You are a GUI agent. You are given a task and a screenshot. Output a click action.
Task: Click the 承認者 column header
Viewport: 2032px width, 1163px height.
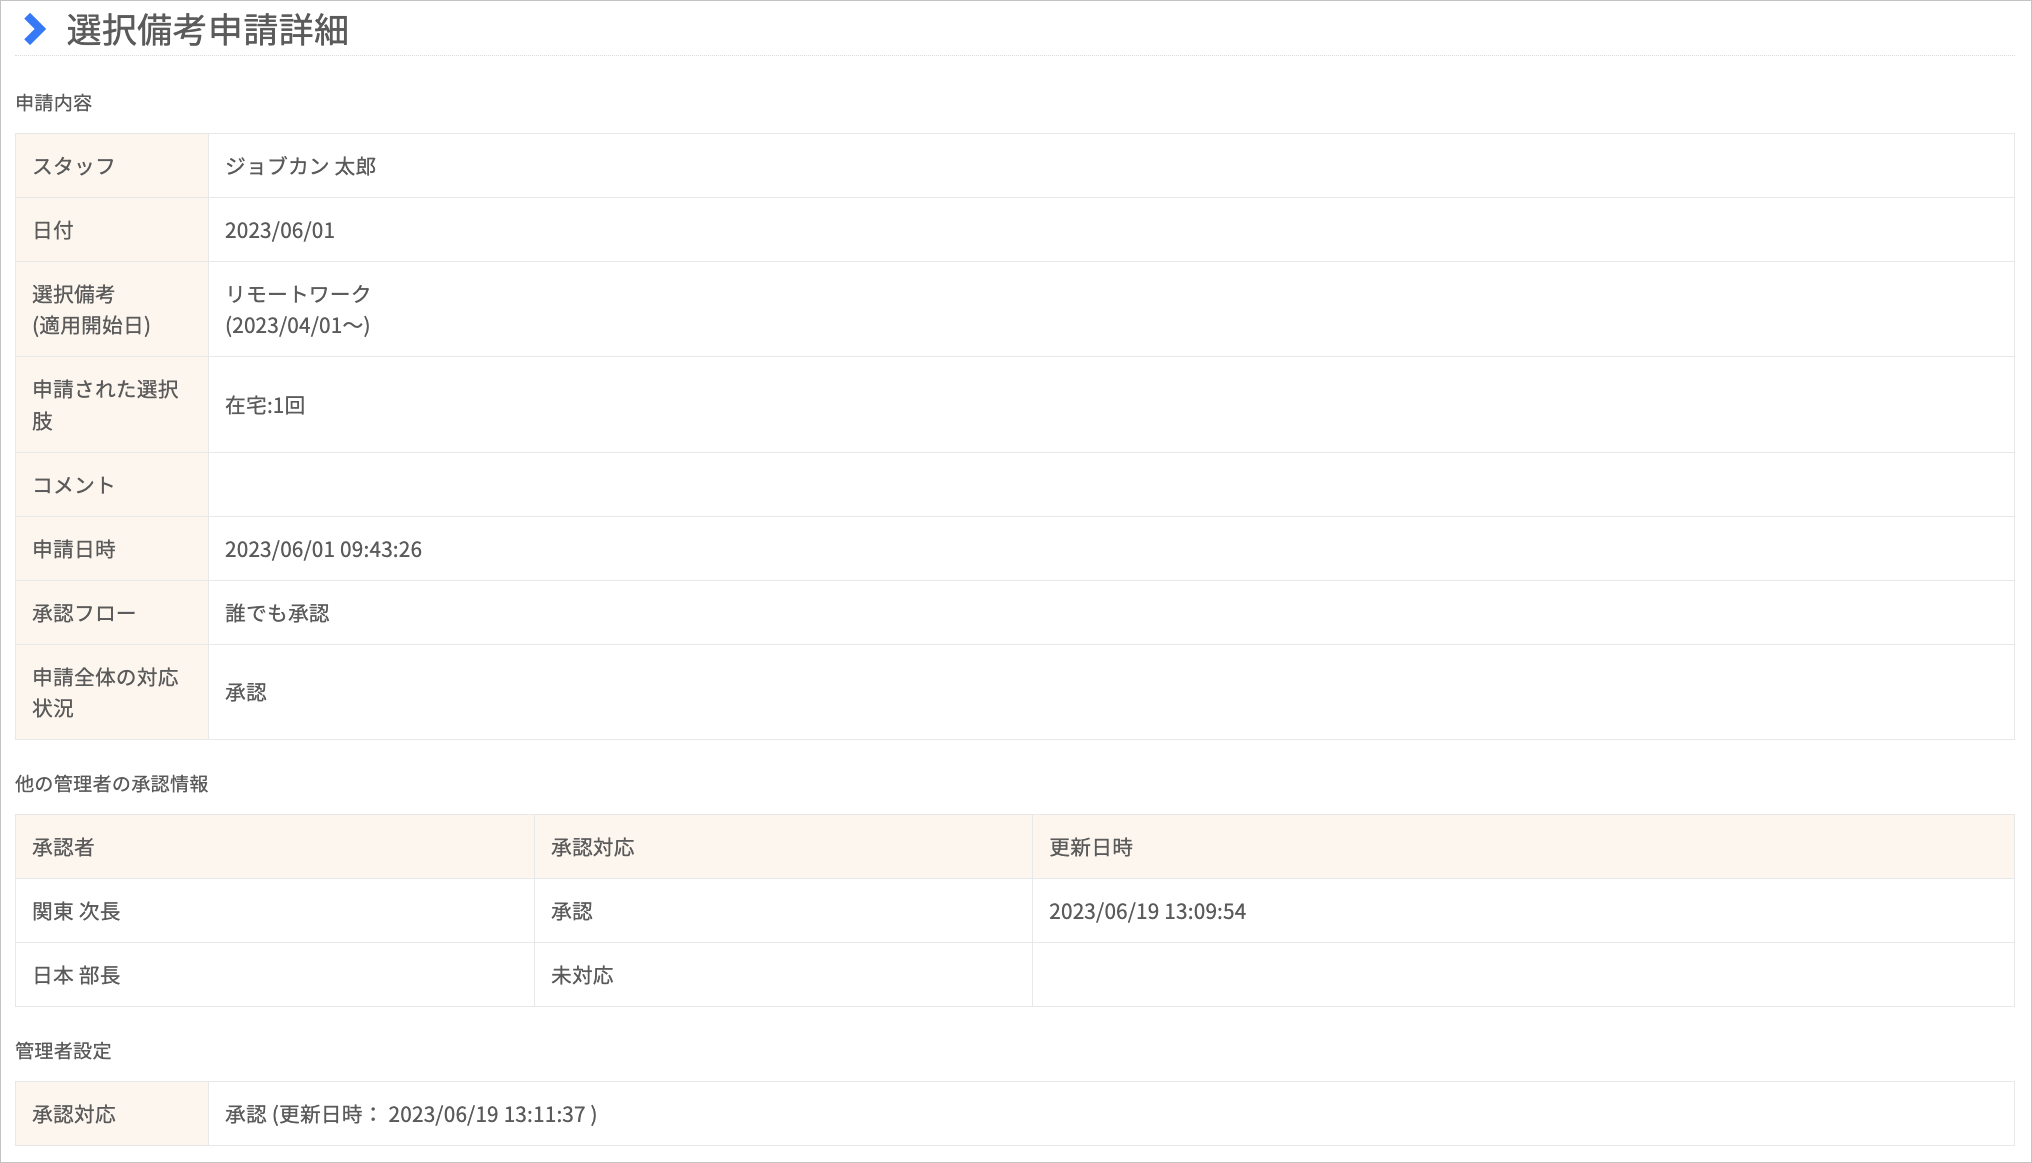(63, 847)
